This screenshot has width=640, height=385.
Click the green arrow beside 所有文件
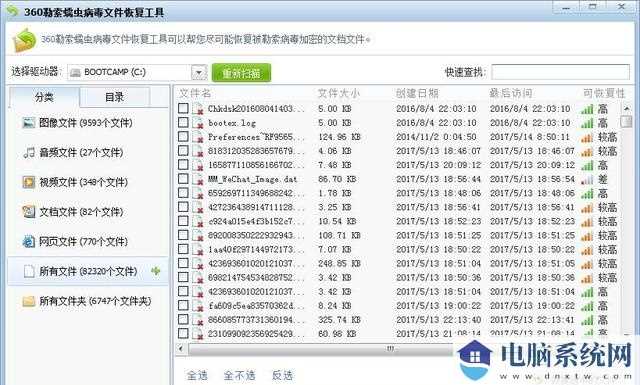(156, 271)
